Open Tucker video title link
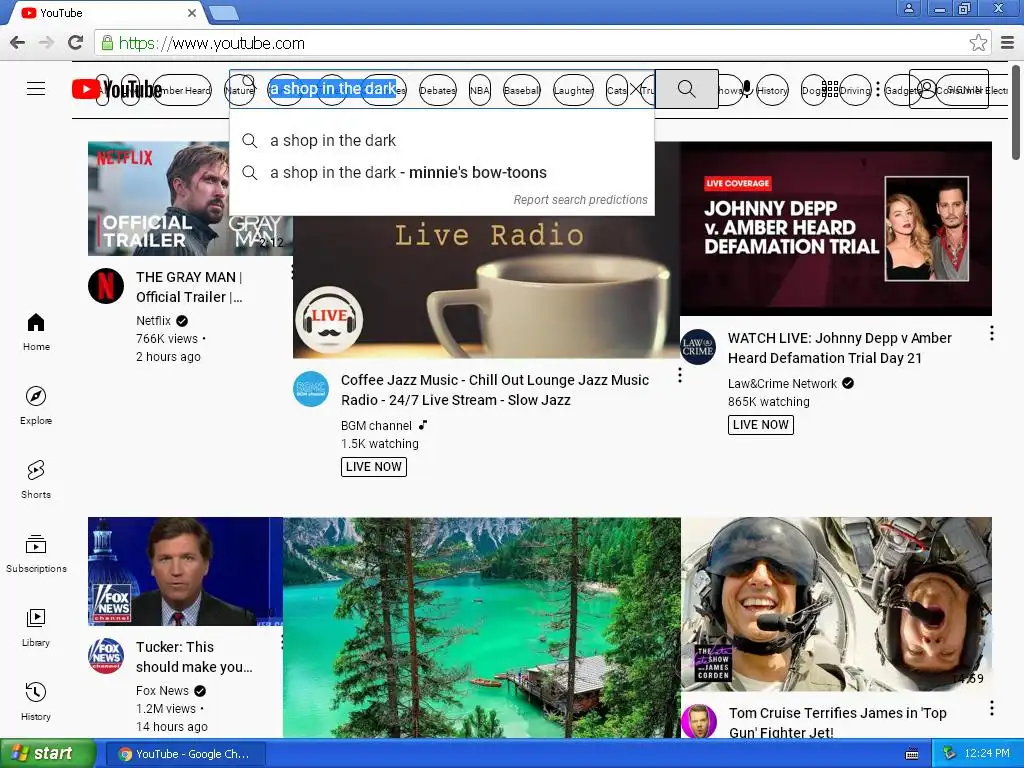The height and width of the screenshot is (768, 1024). pos(194,657)
